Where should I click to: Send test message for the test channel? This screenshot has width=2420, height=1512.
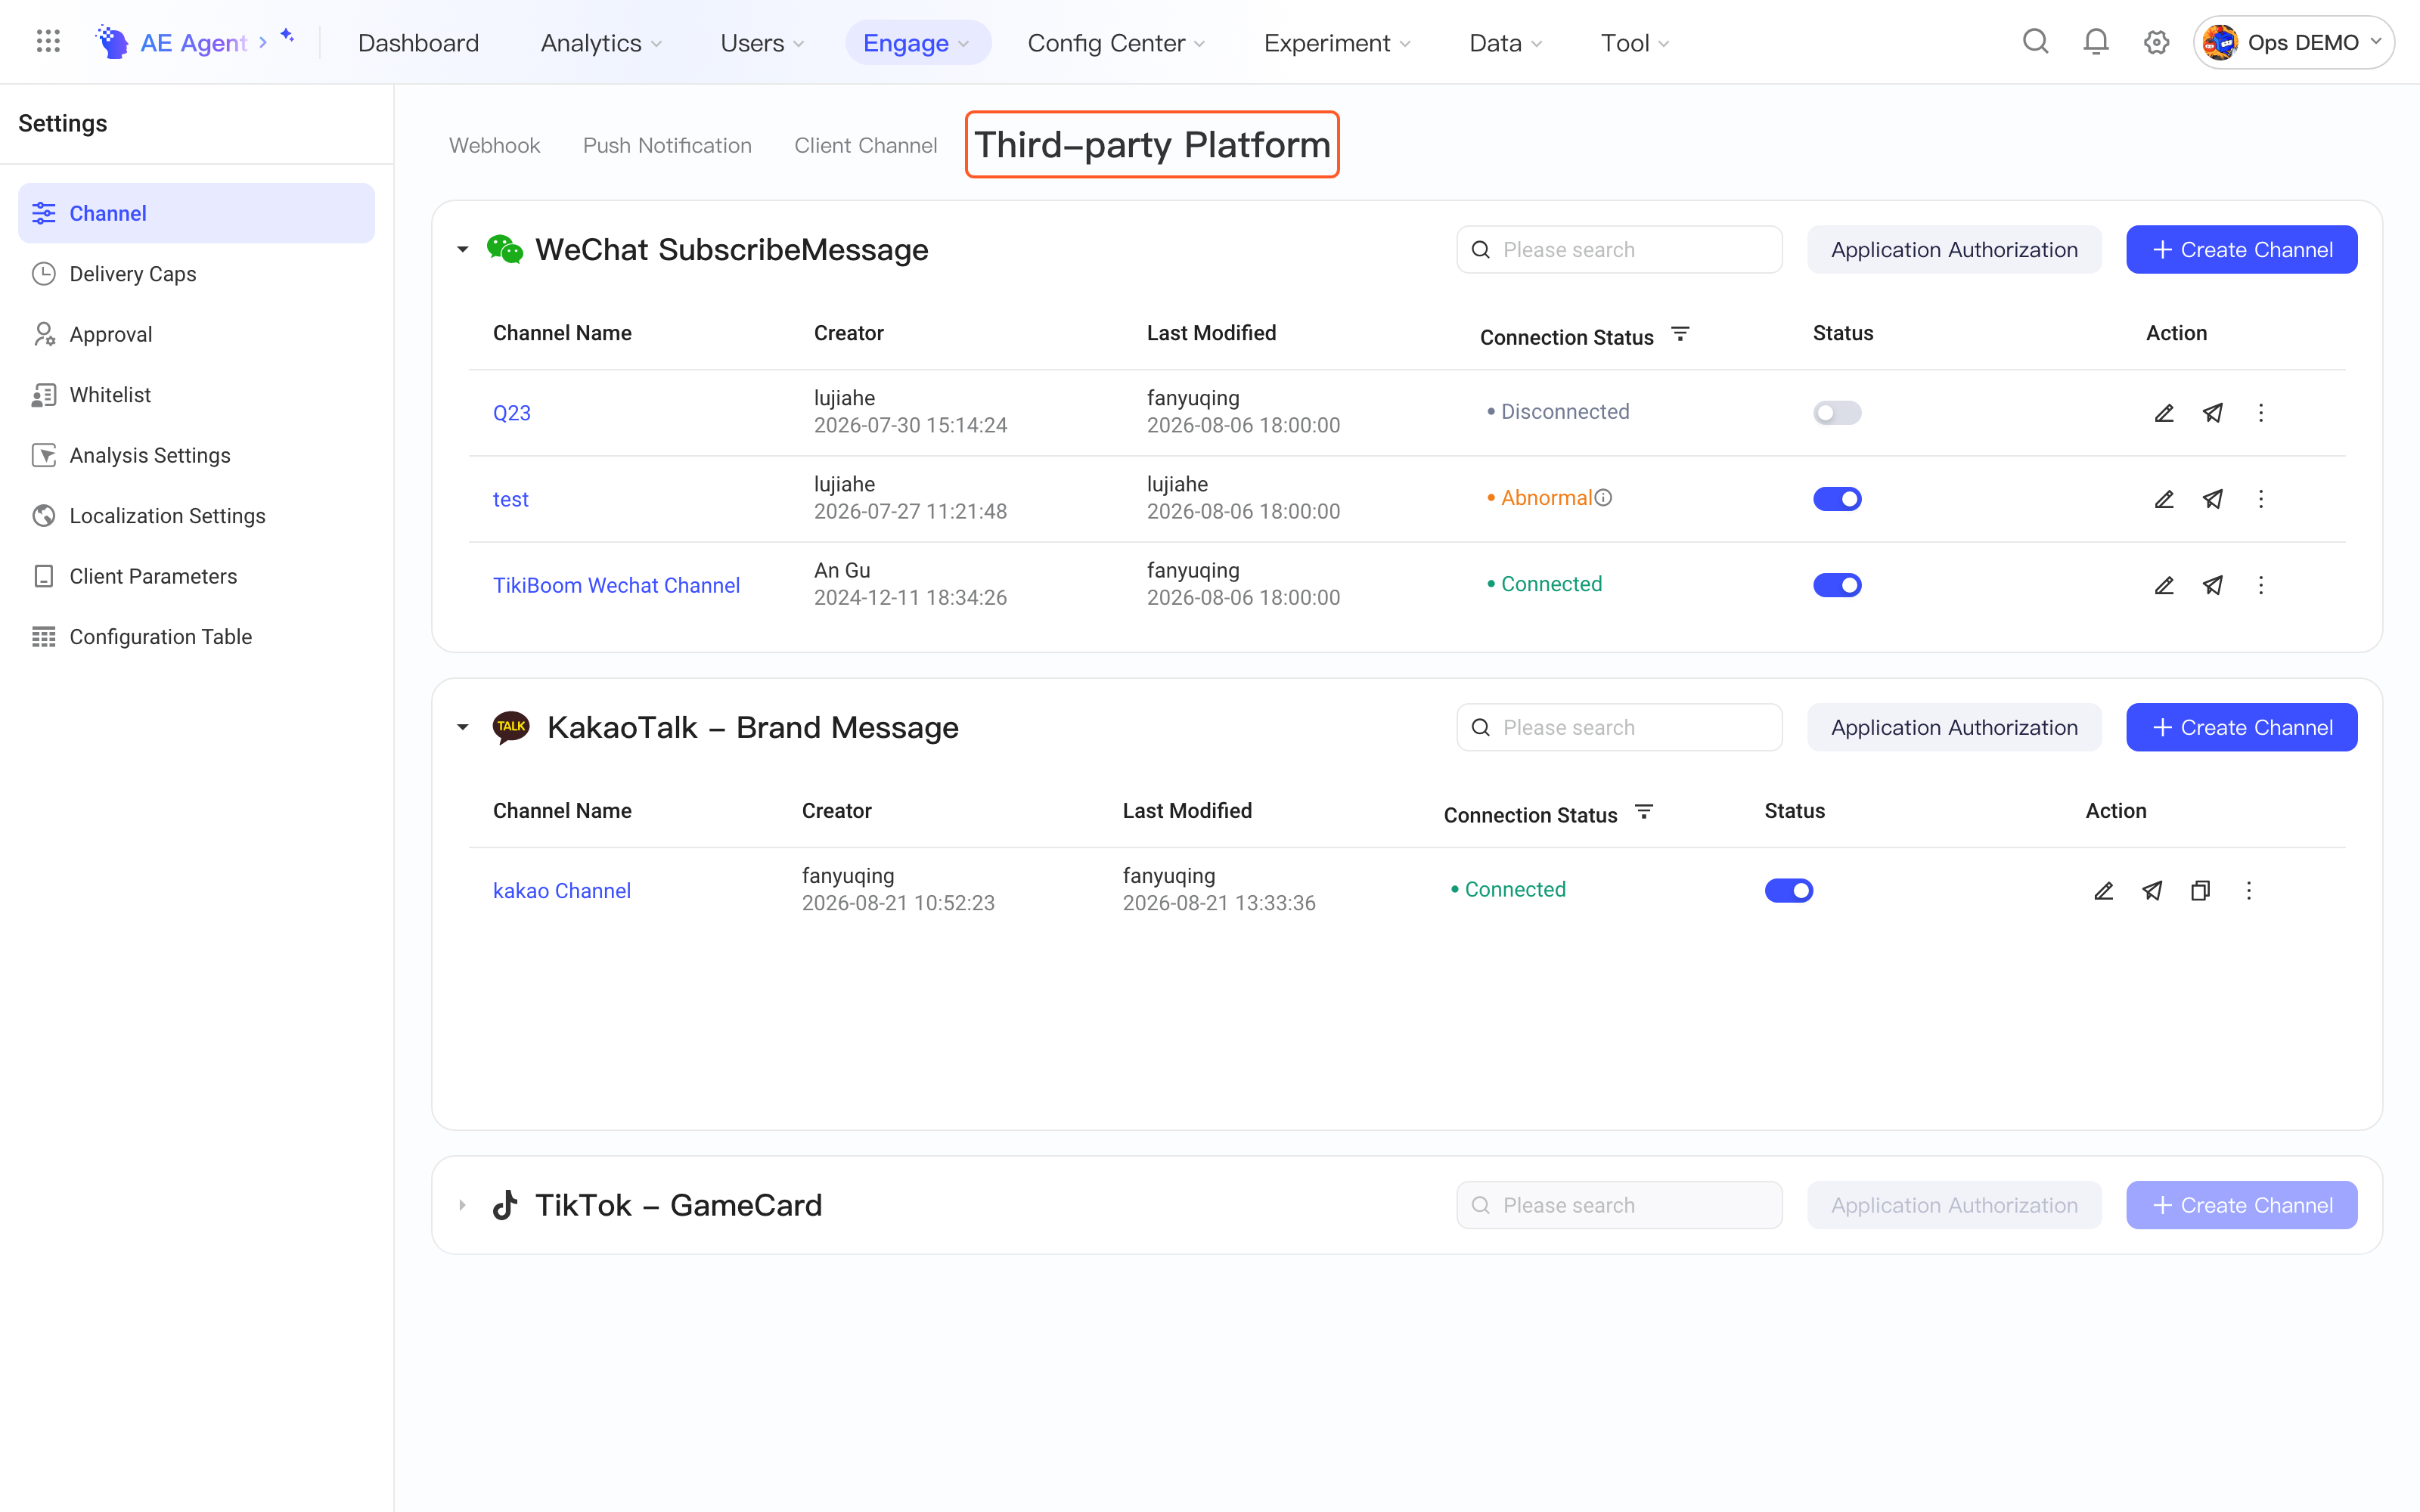pos(2213,499)
